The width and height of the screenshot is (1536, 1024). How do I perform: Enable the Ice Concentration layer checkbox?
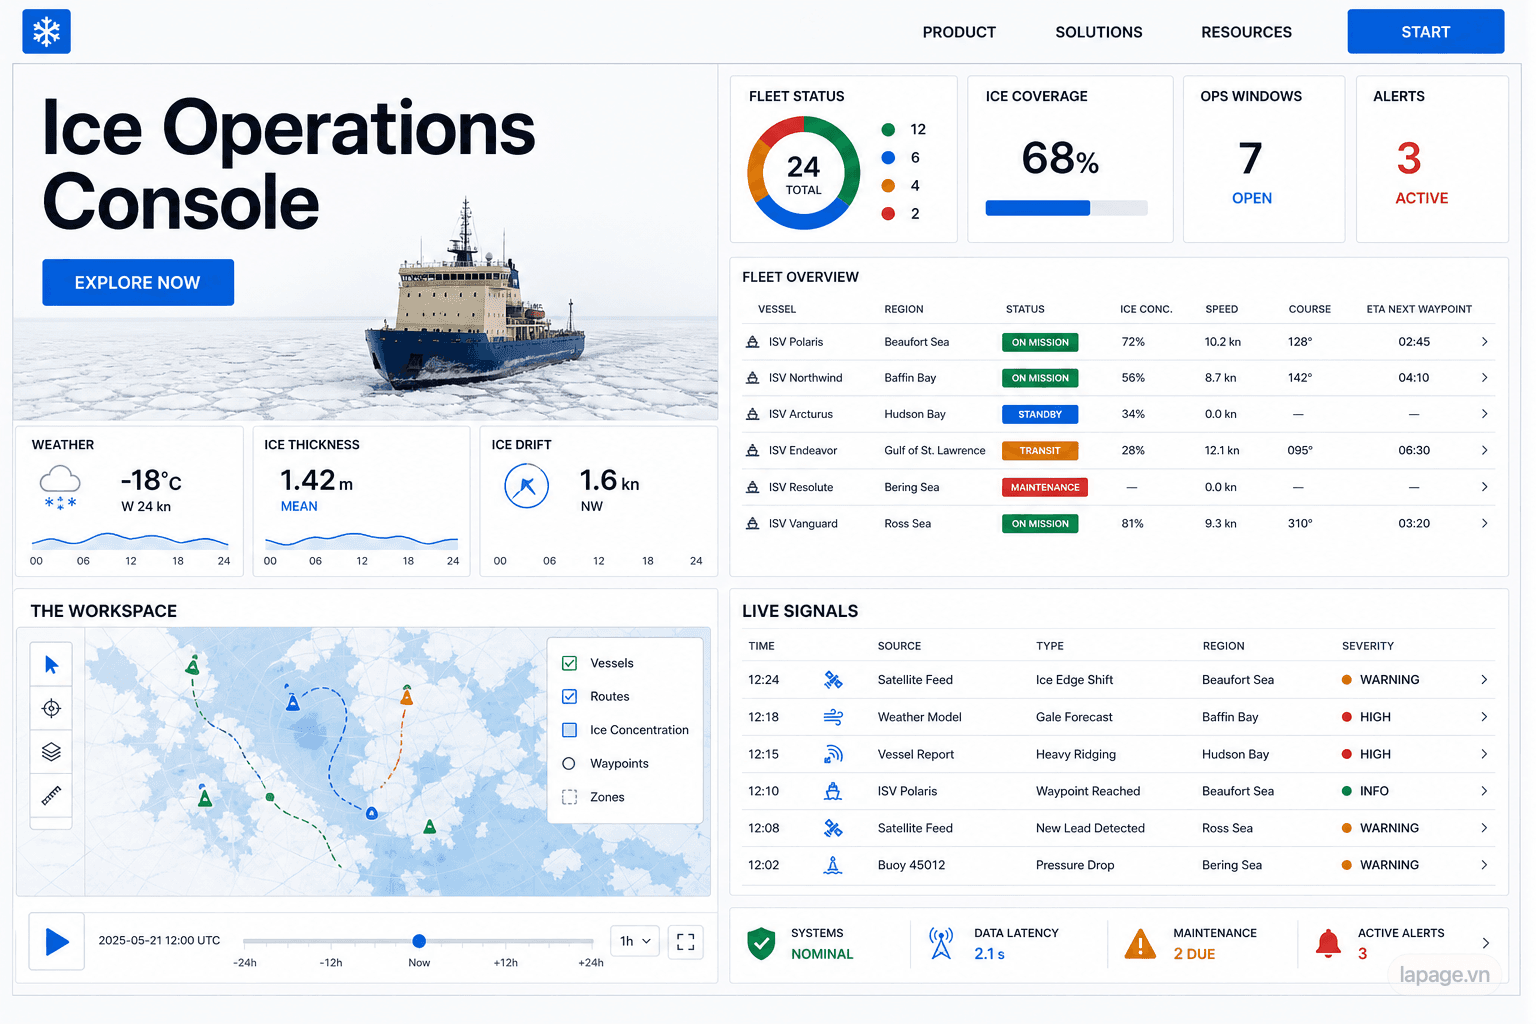pos(569,730)
